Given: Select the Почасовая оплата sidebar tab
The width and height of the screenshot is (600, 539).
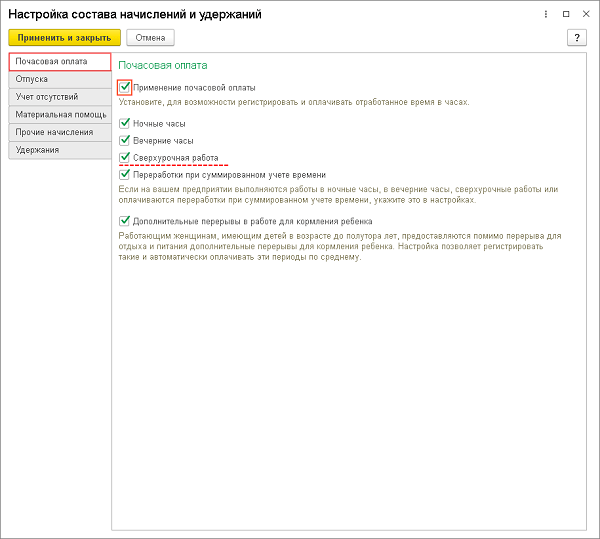Looking at the screenshot, I should [x=59, y=62].
